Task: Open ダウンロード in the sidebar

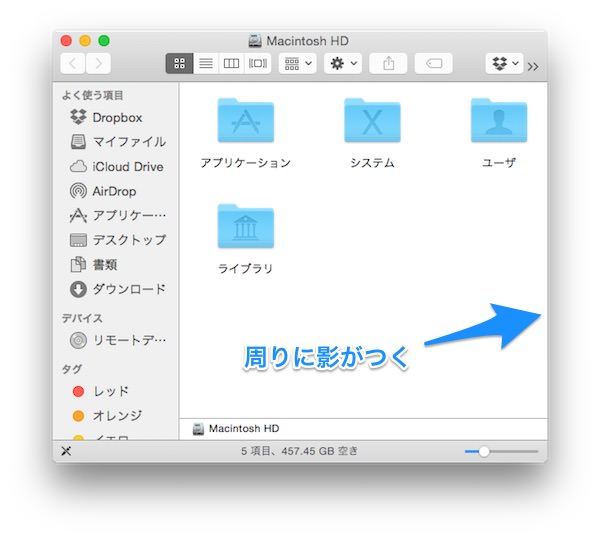Action: pyautogui.click(x=115, y=289)
